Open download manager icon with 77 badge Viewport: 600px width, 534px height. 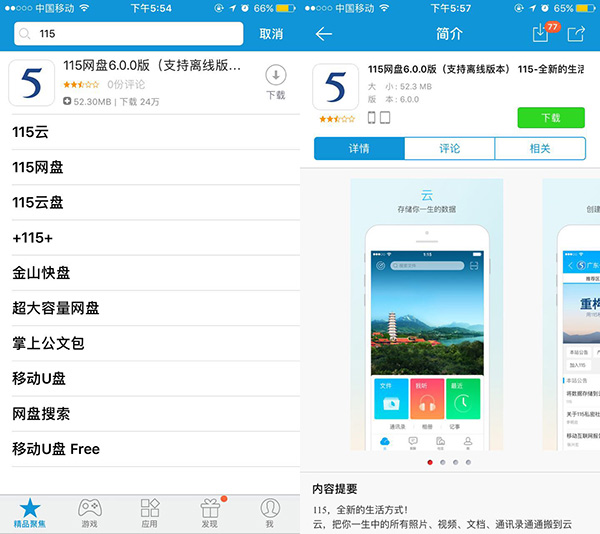pyautogui.click(x=545, y=32)
